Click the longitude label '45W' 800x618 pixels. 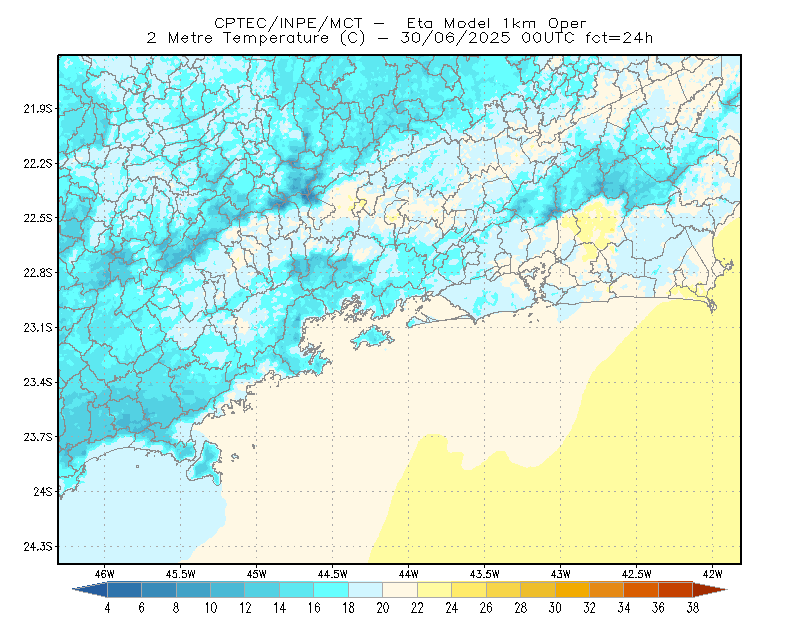pos(257,574)
